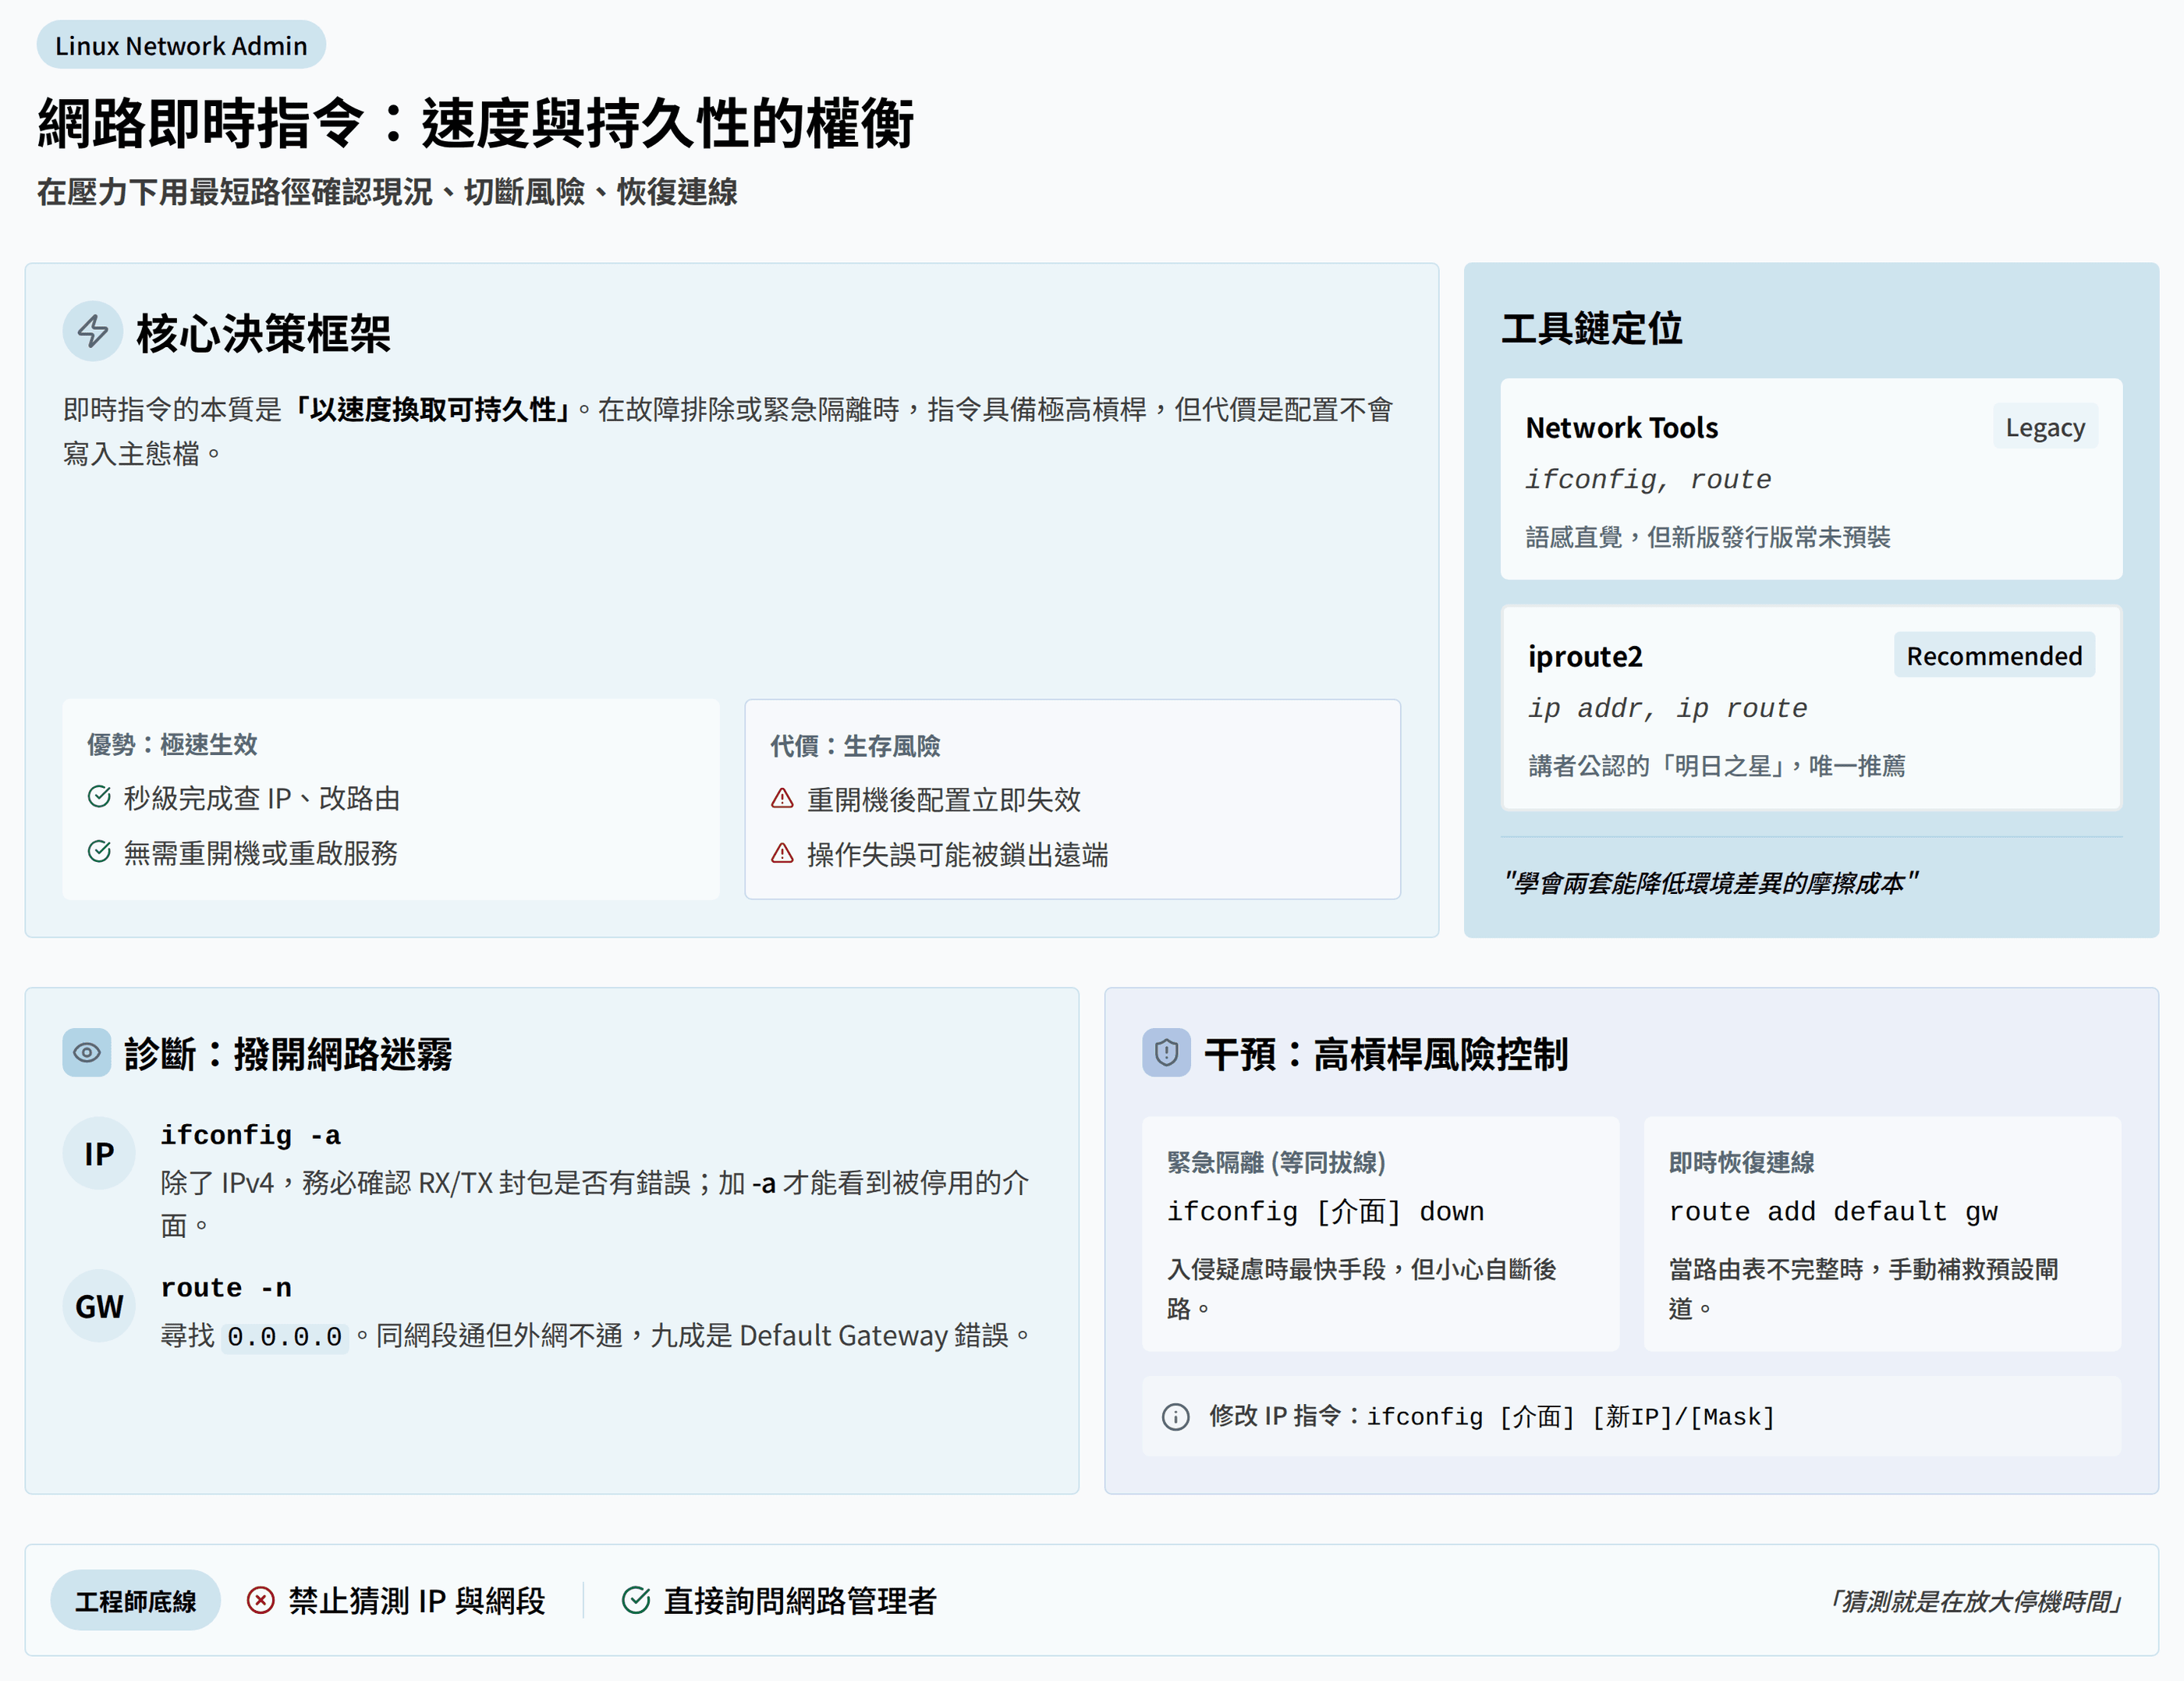Click the Recommended badge on iproute2
Screen dimensions: 2184x1681
1994,656
